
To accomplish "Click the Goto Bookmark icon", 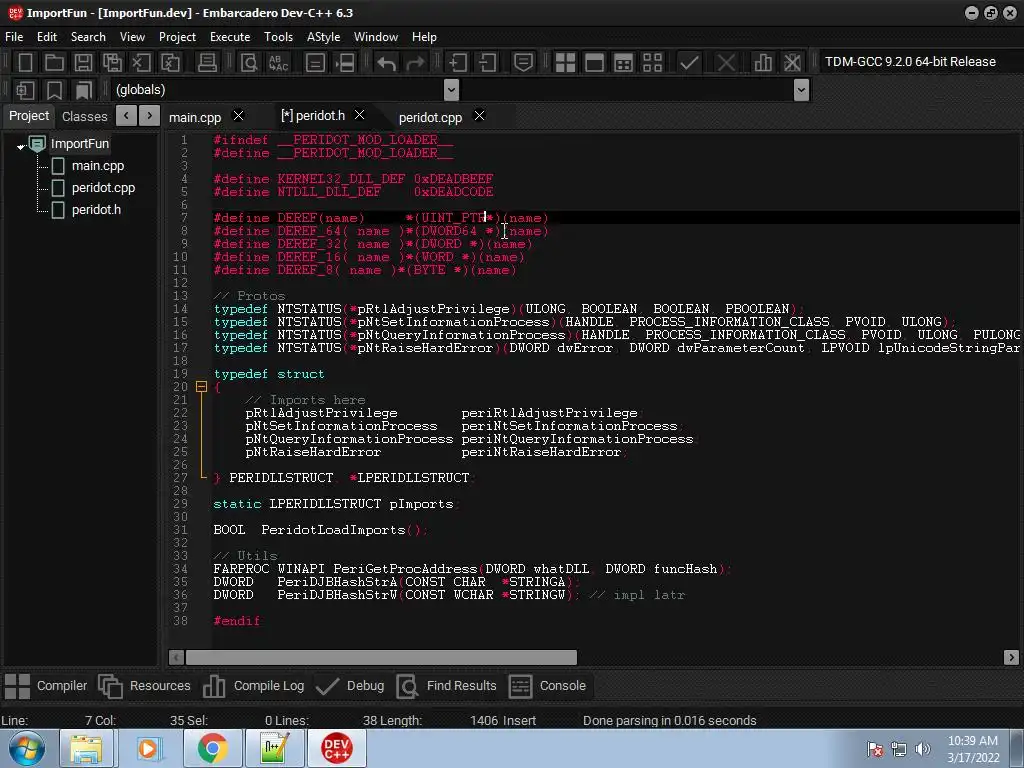I will click(83, 90).
